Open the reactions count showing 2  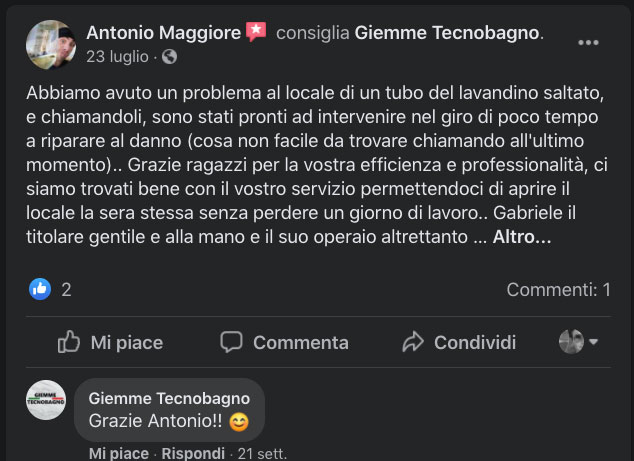pos(66,290)
